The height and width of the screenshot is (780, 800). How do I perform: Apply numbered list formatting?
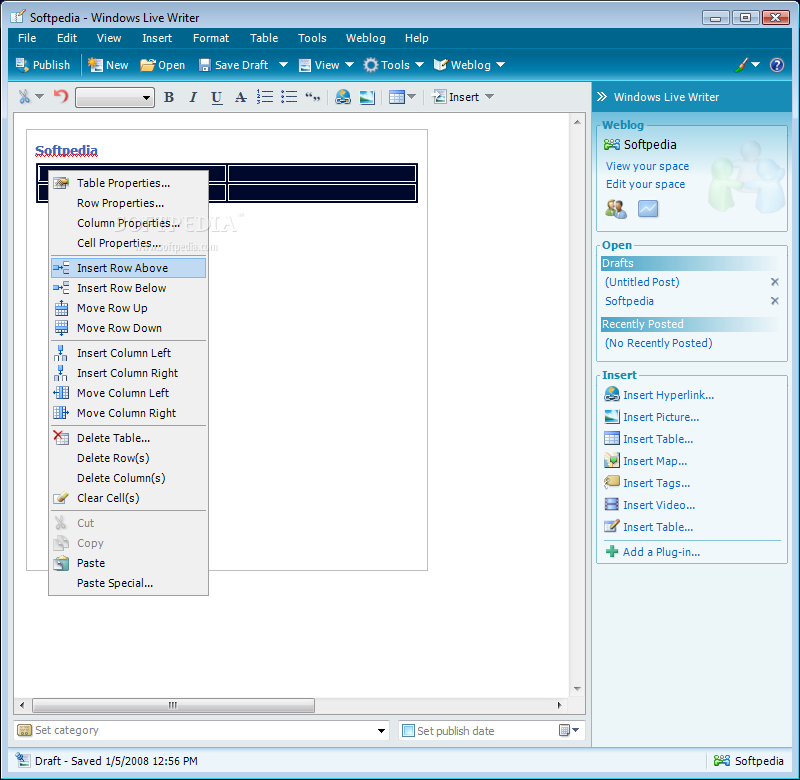click(x=264, y=97)
